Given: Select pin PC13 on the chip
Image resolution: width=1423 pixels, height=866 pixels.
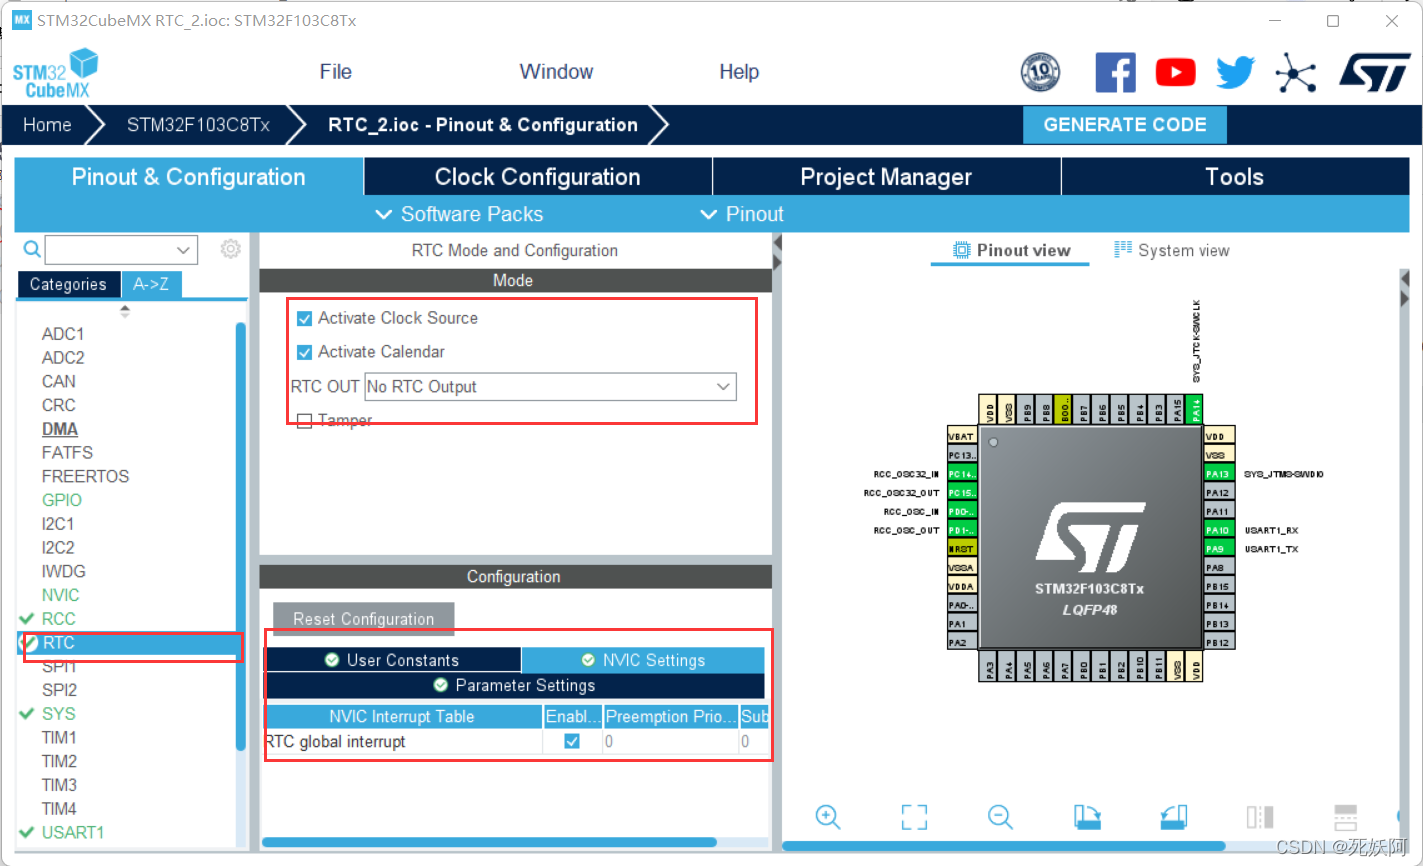Looking at the screenshot, I should (961, 455).
